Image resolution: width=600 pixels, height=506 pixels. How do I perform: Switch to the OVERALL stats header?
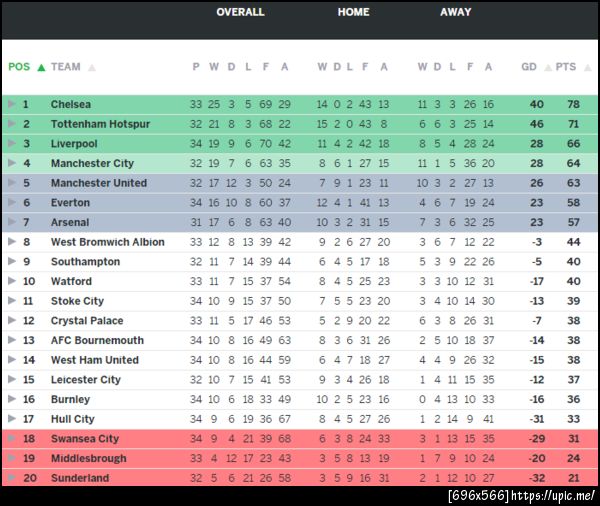coord(240,12)
